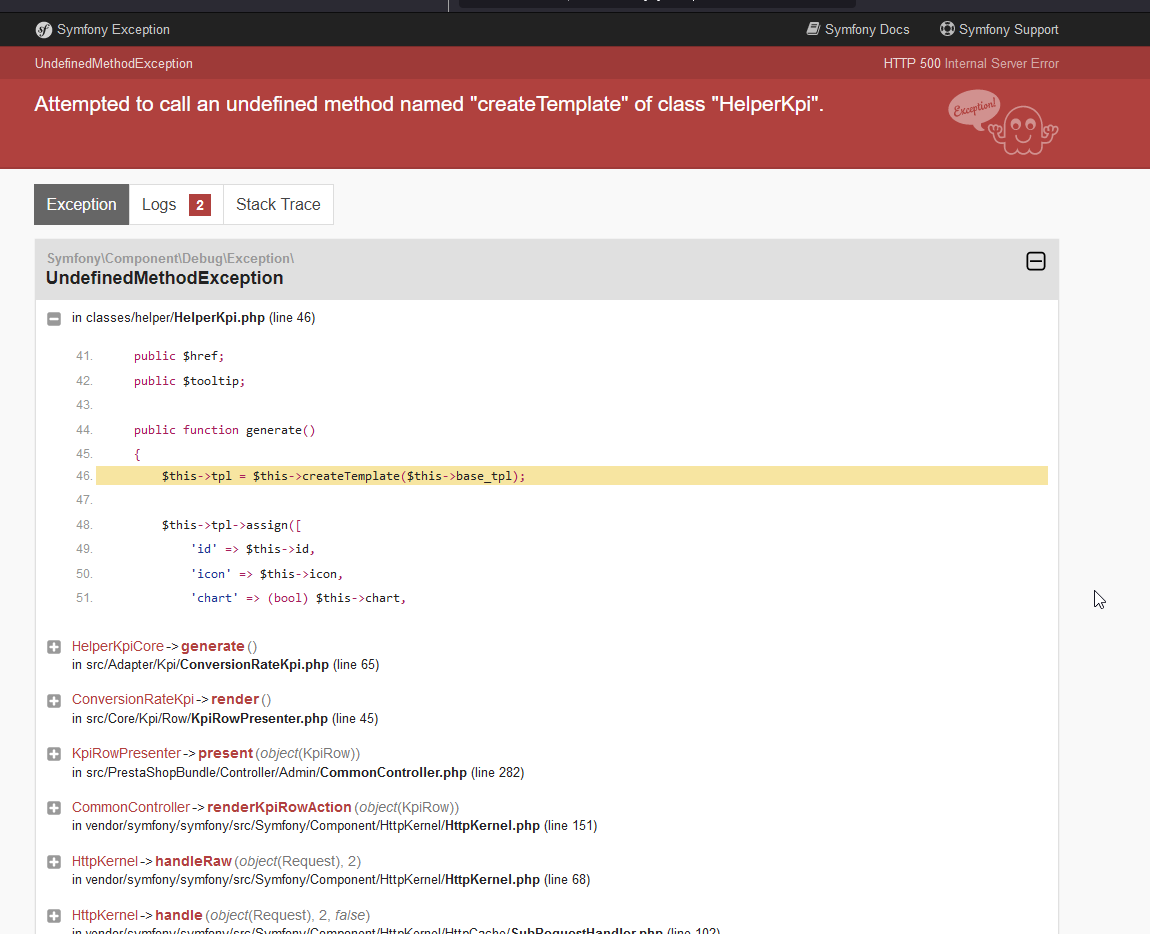Click the "'icon' => $this->icon," code line

(x=267, y=574)
